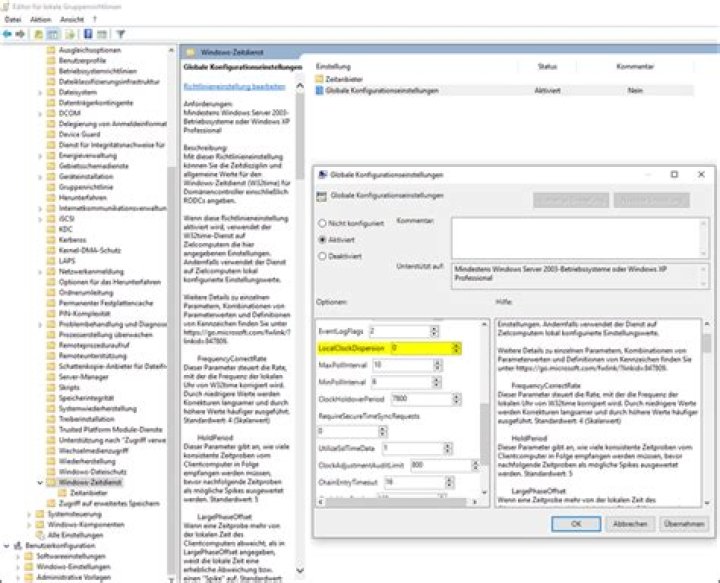Click the ClockHoldoverPeriod value field

pyautogui.click(x=422, y=399)
